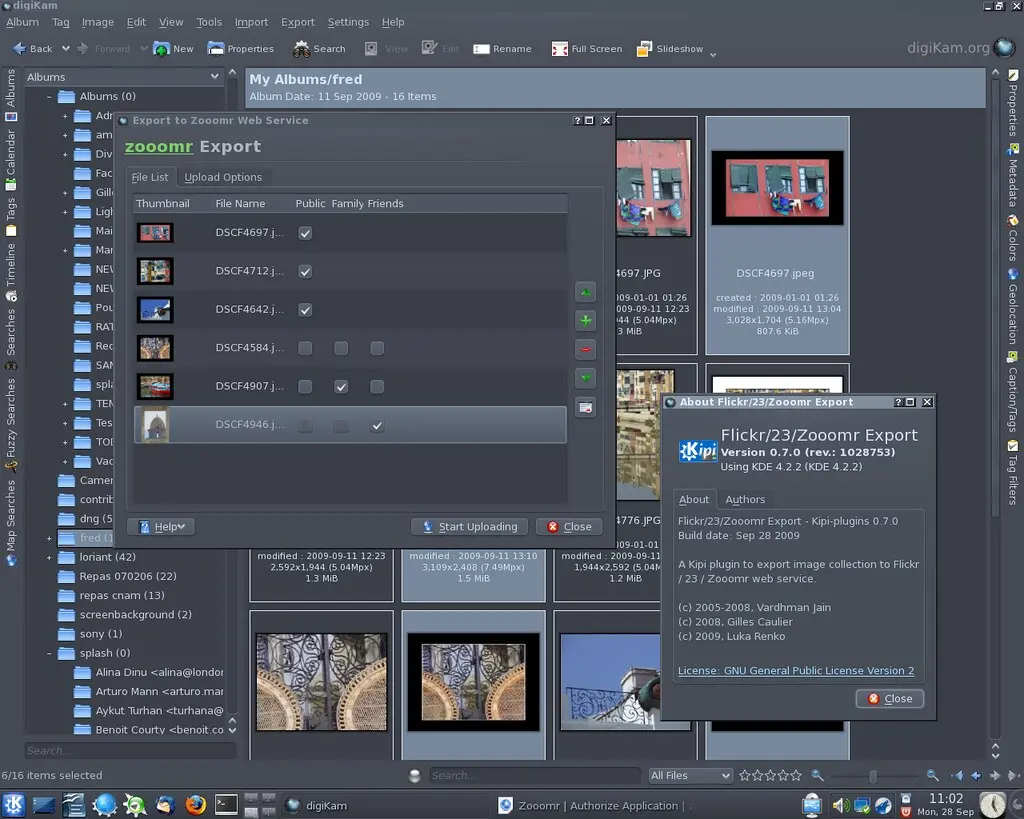Open the All Files filter dropdown
Image resolution: width=1024 pixels, height=819 pixels.
[x=689, y=775]
